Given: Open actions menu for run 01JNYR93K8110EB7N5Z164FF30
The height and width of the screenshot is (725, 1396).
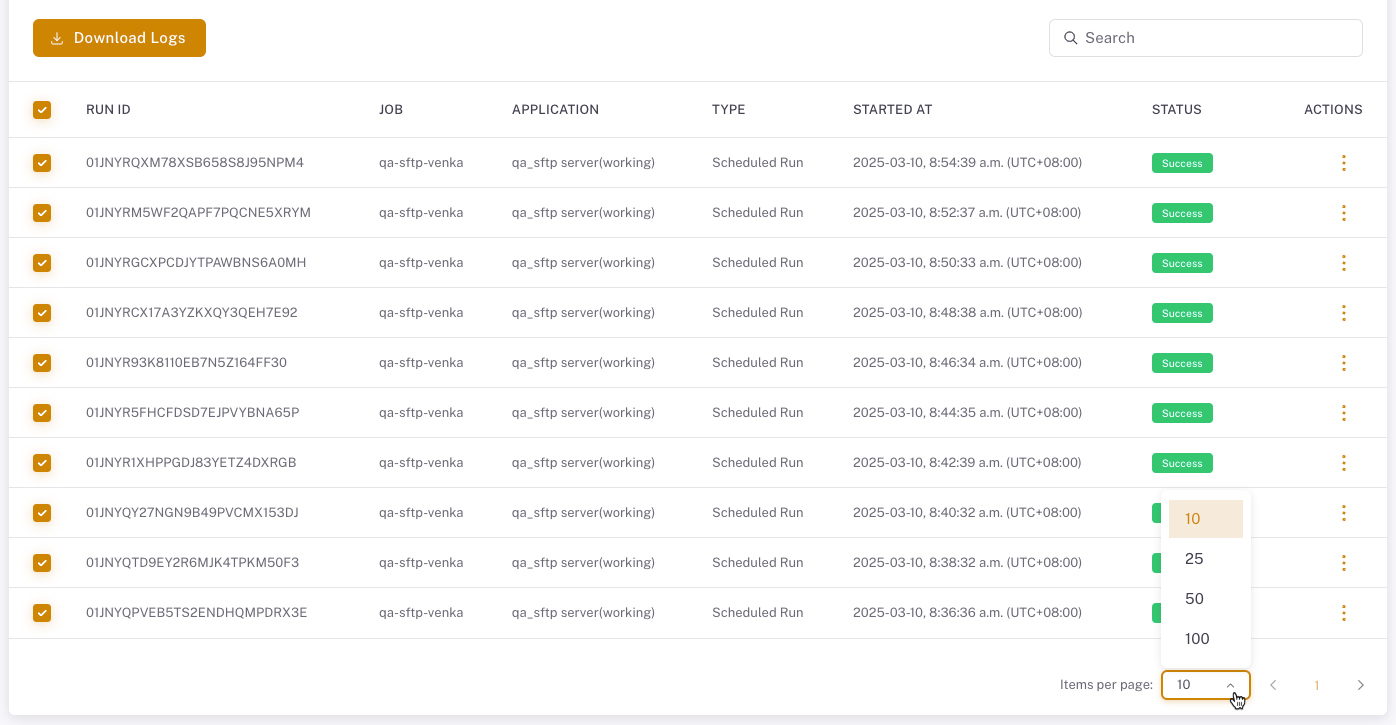Looking at the screenshot, I should tap(1343, 363).
